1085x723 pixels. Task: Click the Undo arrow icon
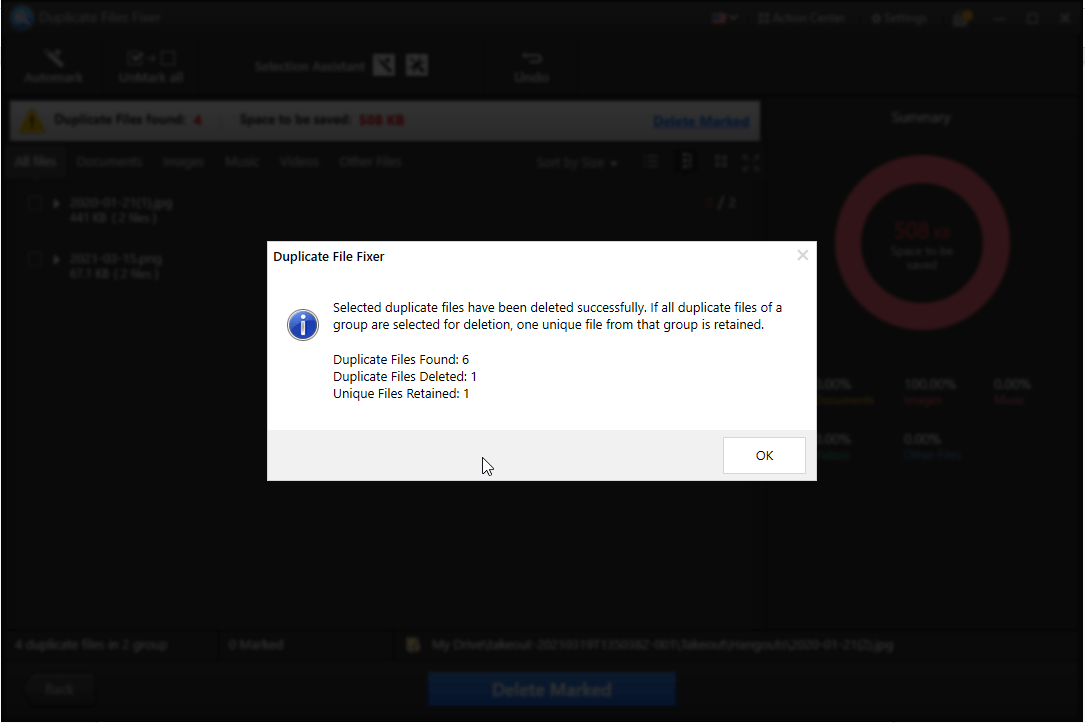(532, 58)
